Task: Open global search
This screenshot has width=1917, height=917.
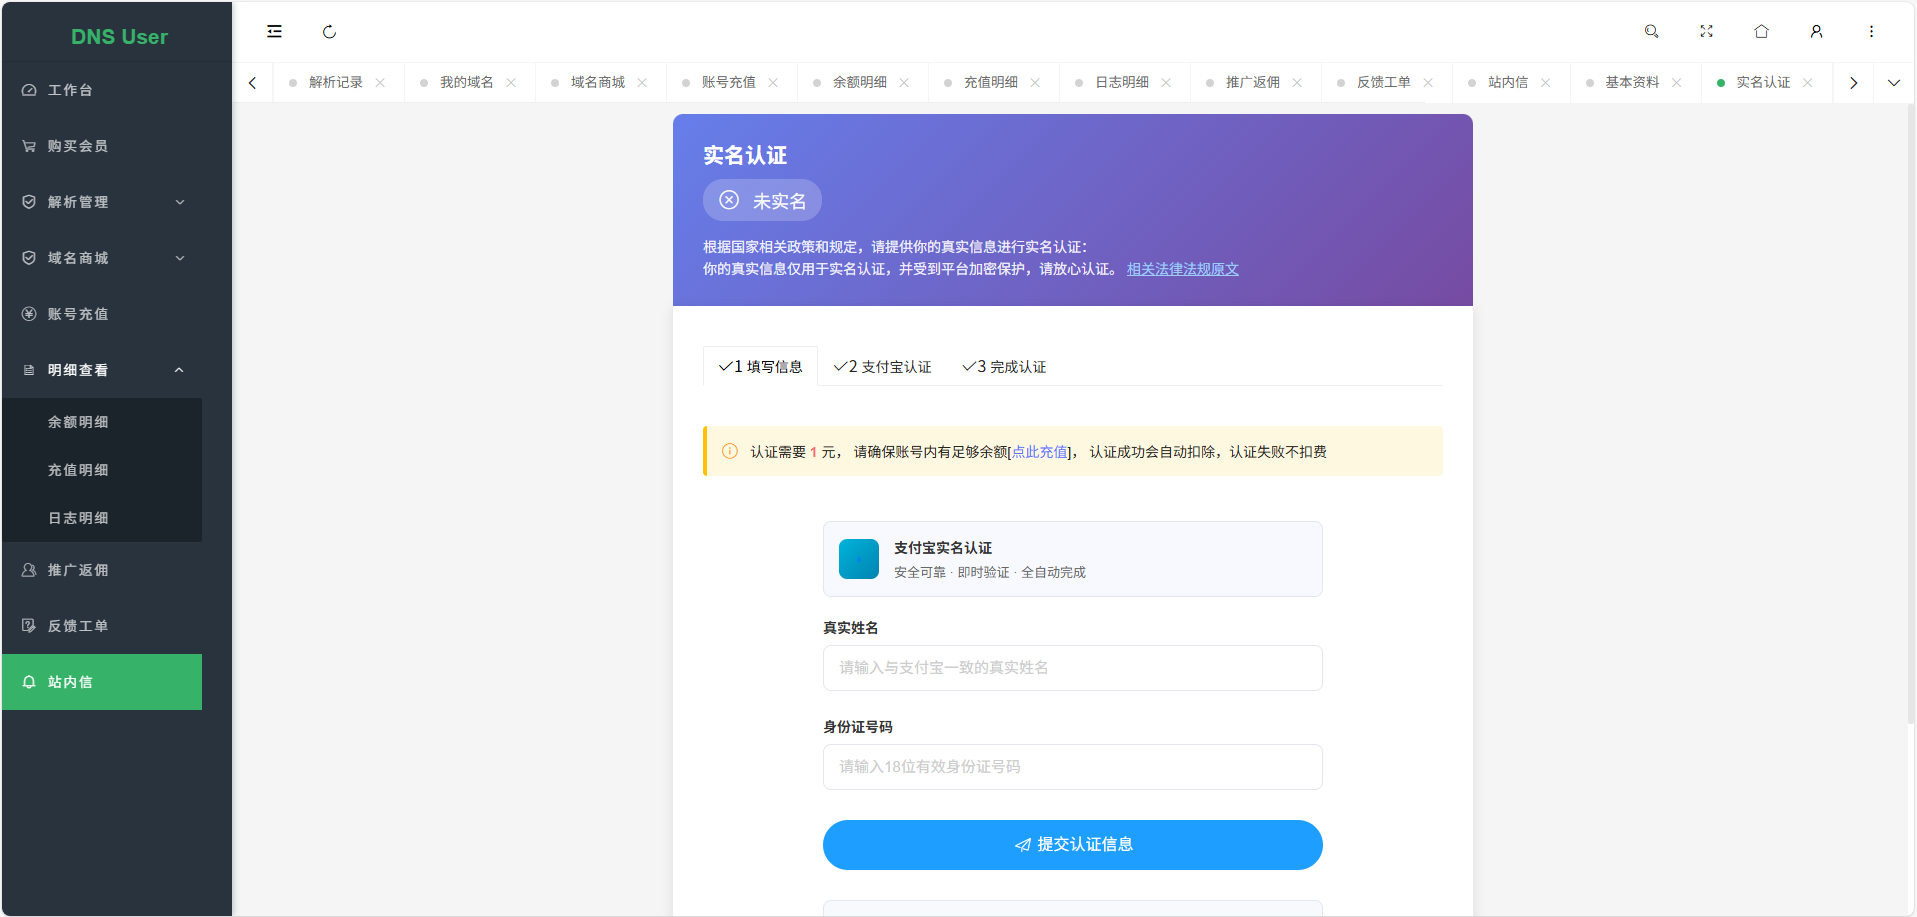Action: pos(1651,31)
